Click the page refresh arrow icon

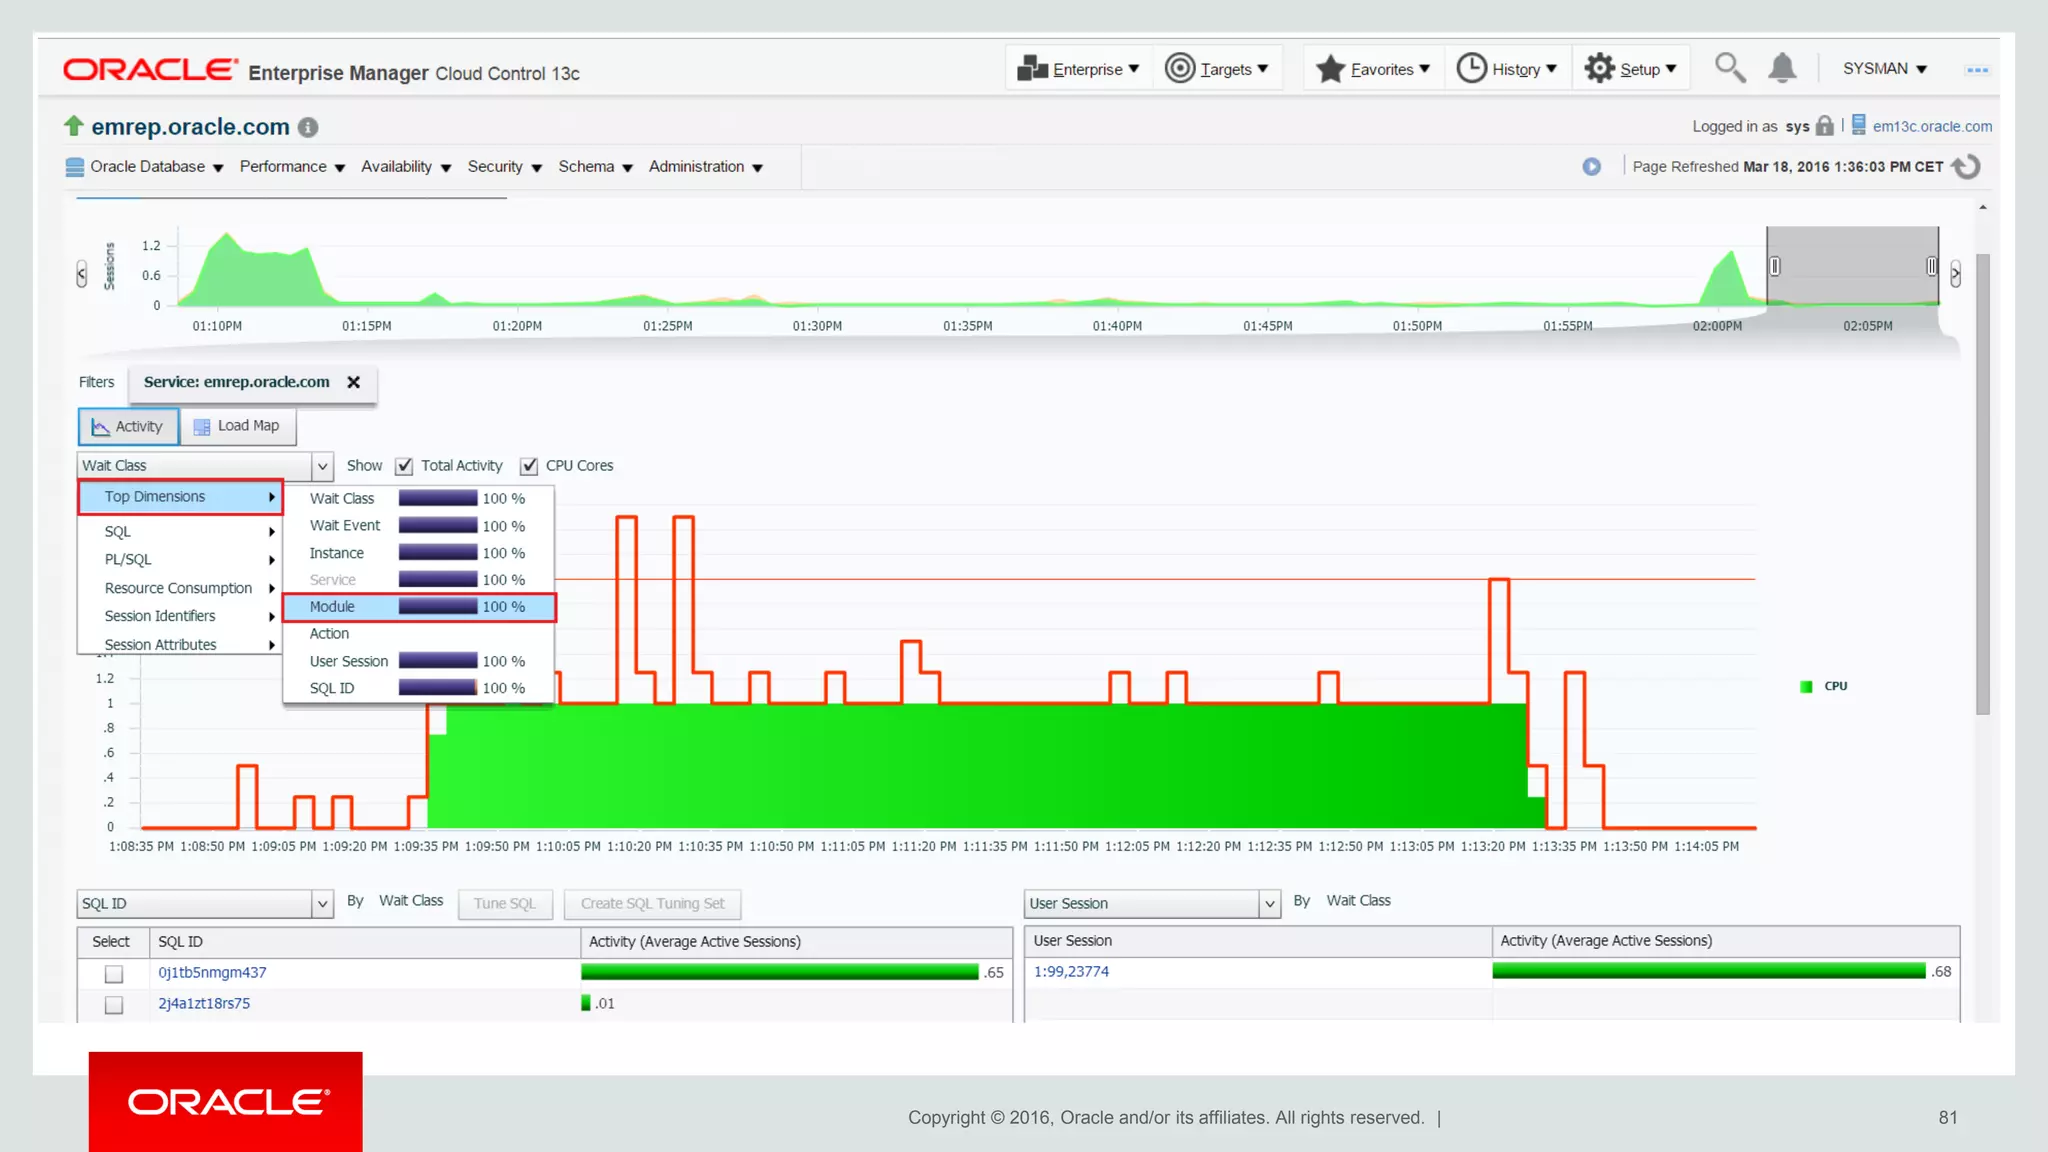(x=1967, y=167)
